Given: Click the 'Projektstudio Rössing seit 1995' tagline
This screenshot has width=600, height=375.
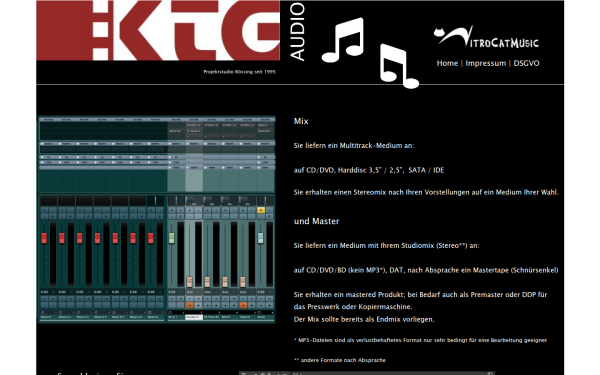Looking at the screenshot, I should pos(239,72).
